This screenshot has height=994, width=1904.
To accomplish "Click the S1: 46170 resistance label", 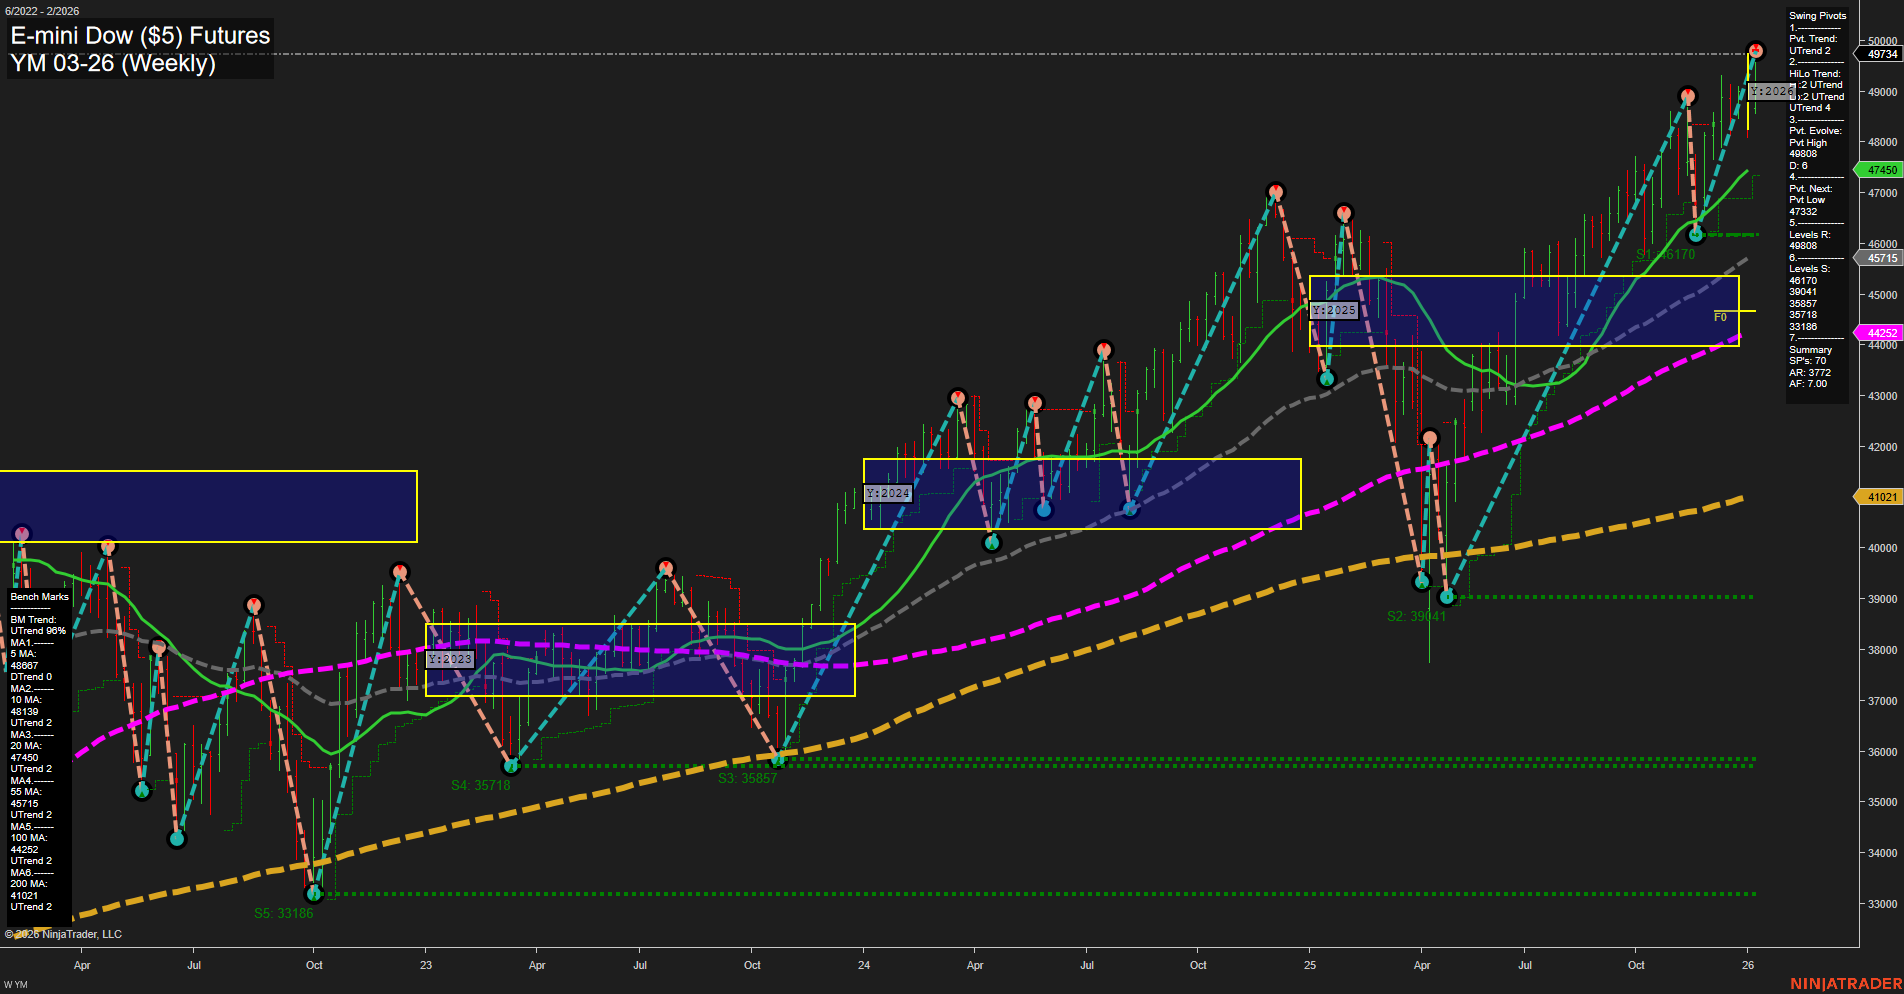I will pyautogui.click(x=1665, y=255).
